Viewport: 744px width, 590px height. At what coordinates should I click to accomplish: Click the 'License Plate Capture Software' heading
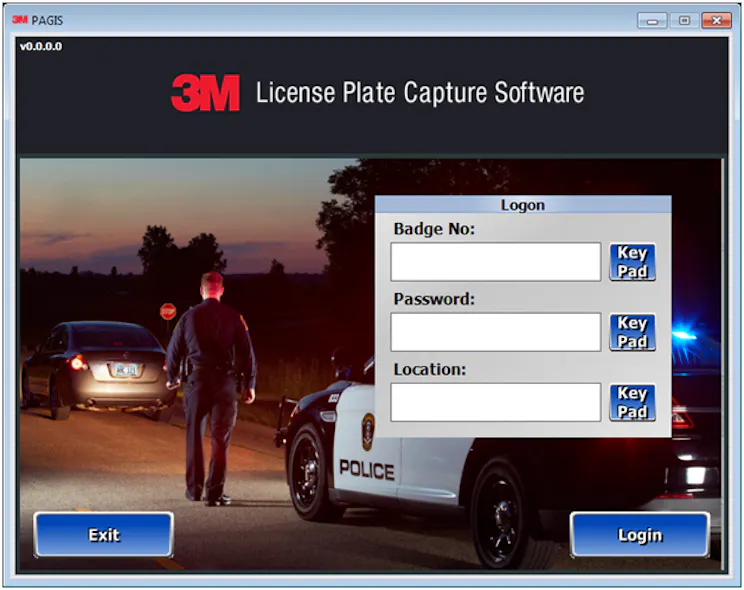420,93
